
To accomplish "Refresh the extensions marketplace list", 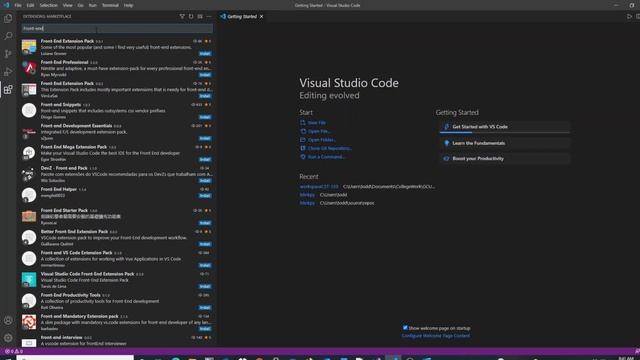I will pyautogui.click(x=191, y=16).
